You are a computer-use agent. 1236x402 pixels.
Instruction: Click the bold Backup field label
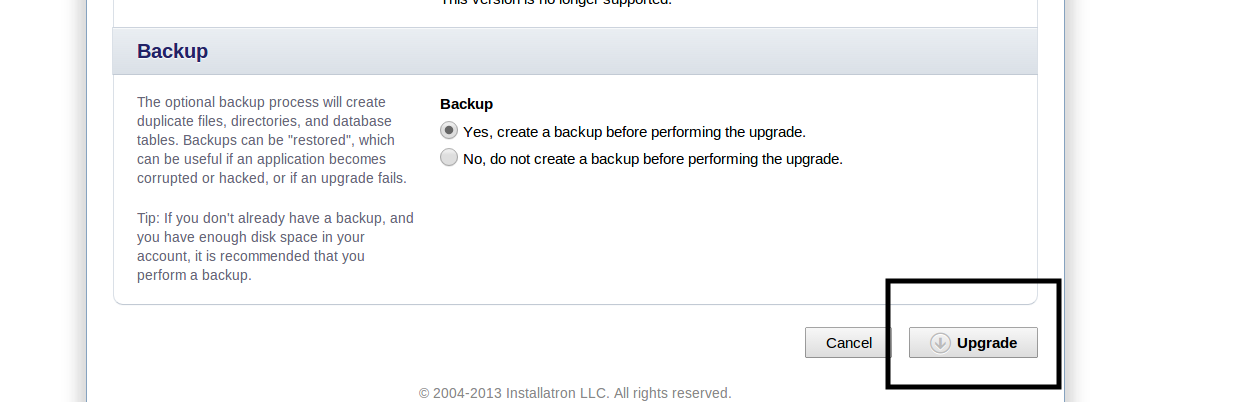coord(466,104)
